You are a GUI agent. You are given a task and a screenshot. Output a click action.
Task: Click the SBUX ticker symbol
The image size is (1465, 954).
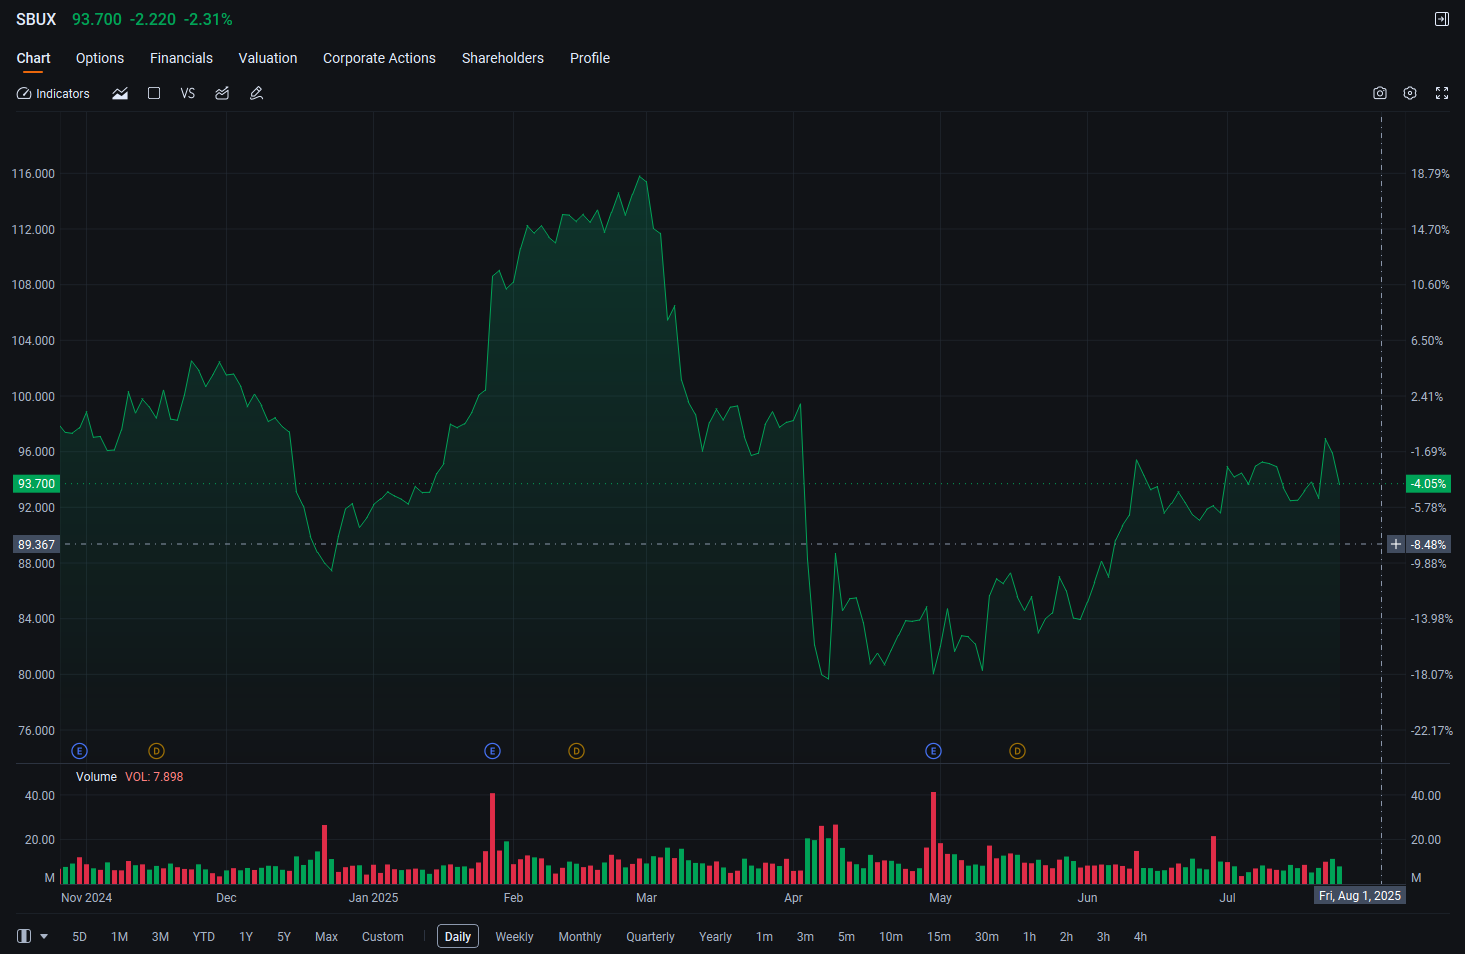click(x=36, y=19)
